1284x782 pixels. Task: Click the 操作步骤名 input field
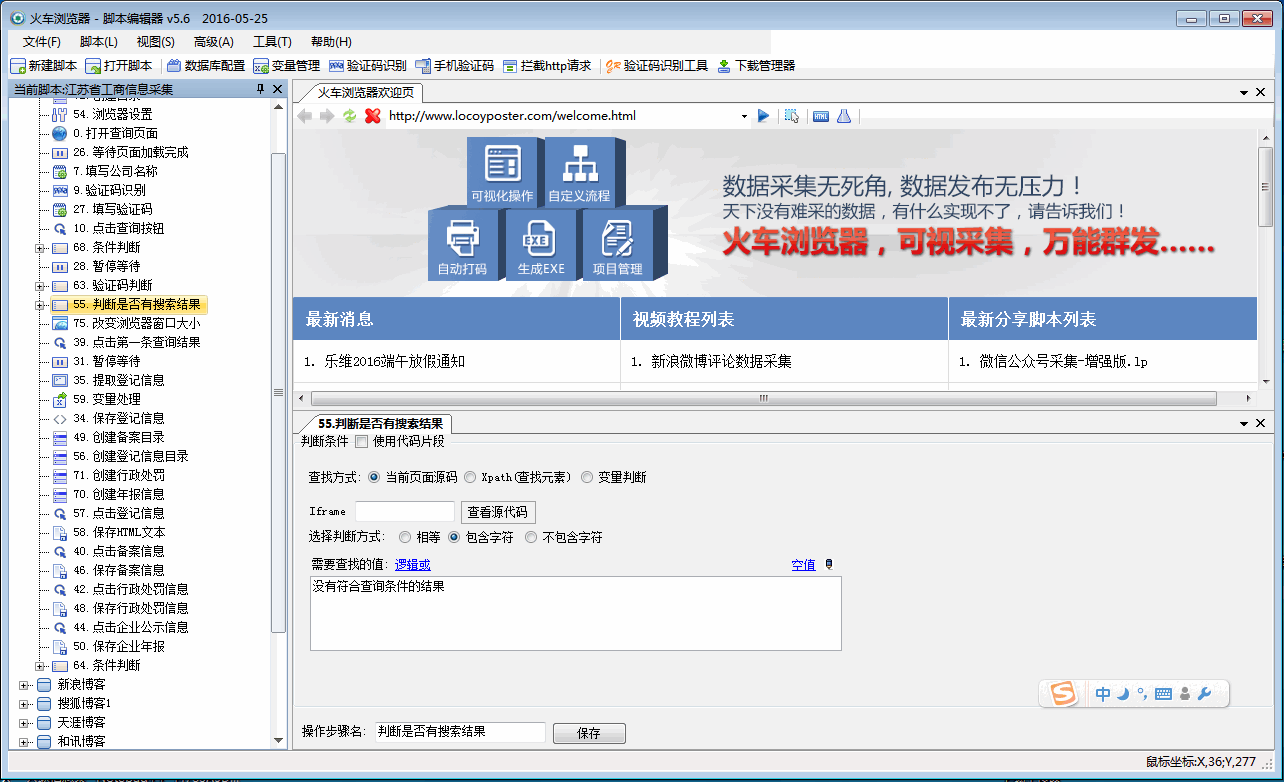pyautogui.click(x=461, y=732)
